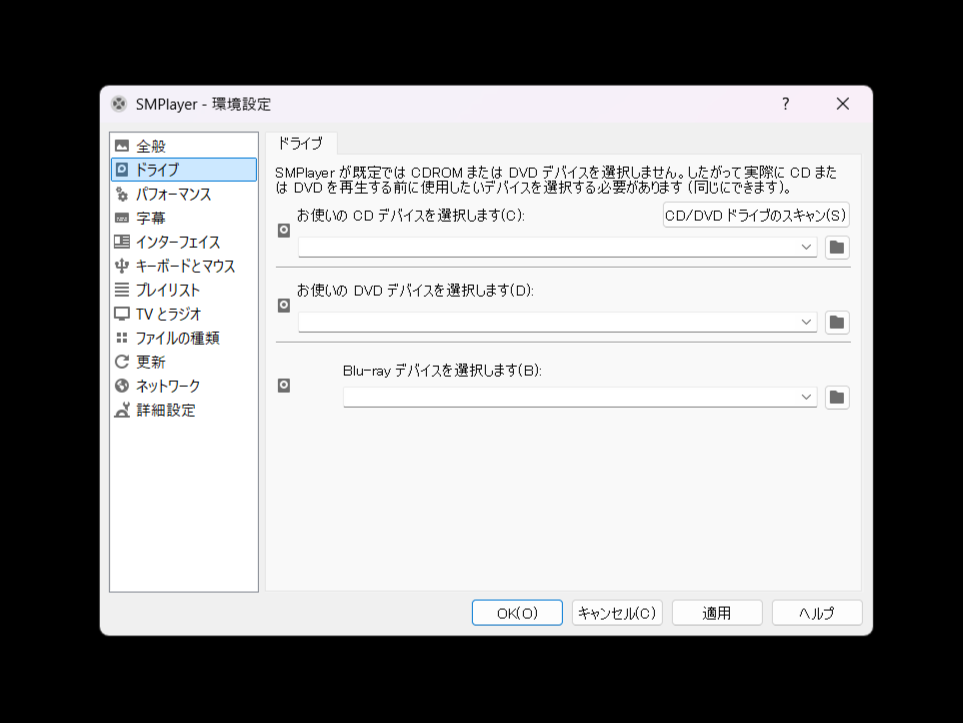Click the ネットワーク globe icon in sidebar
963x723 pixels.
[122, 386]
